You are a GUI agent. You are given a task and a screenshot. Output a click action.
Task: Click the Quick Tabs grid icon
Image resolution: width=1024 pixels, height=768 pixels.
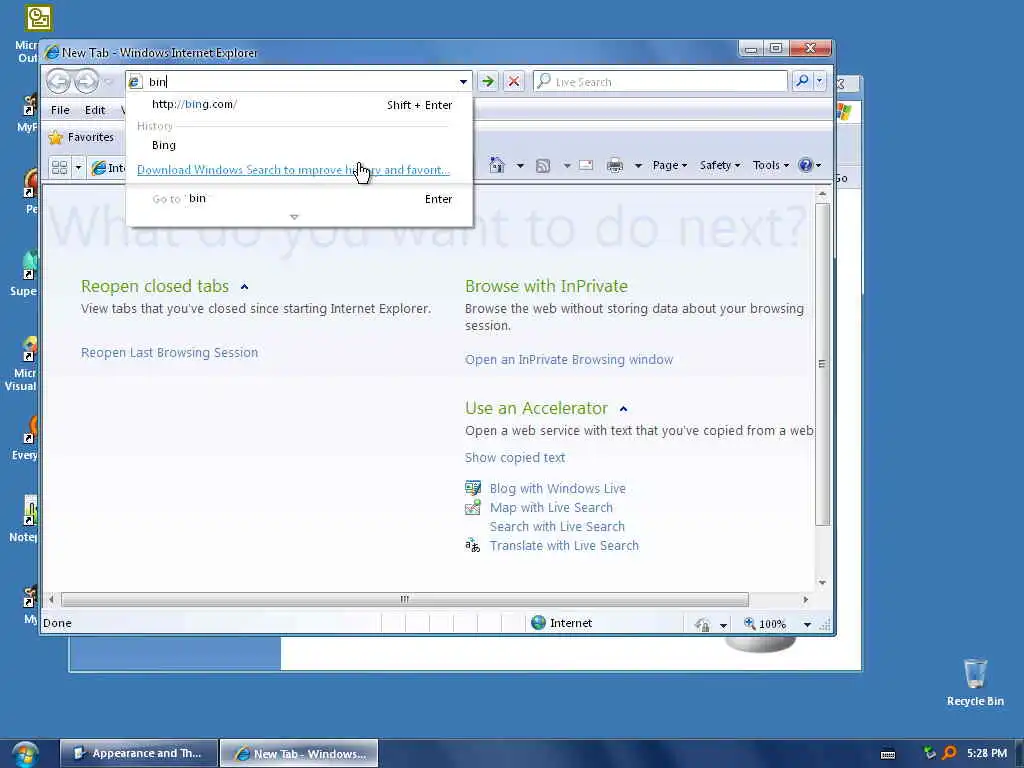click(59, 168)
